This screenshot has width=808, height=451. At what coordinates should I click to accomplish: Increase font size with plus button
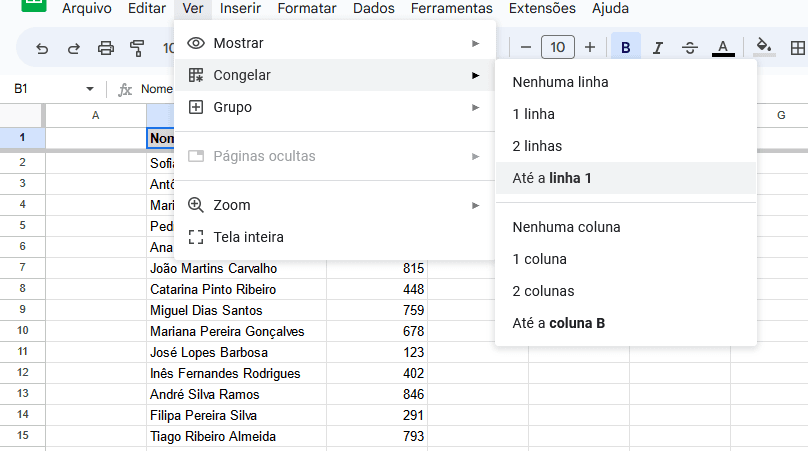(590, 47)
